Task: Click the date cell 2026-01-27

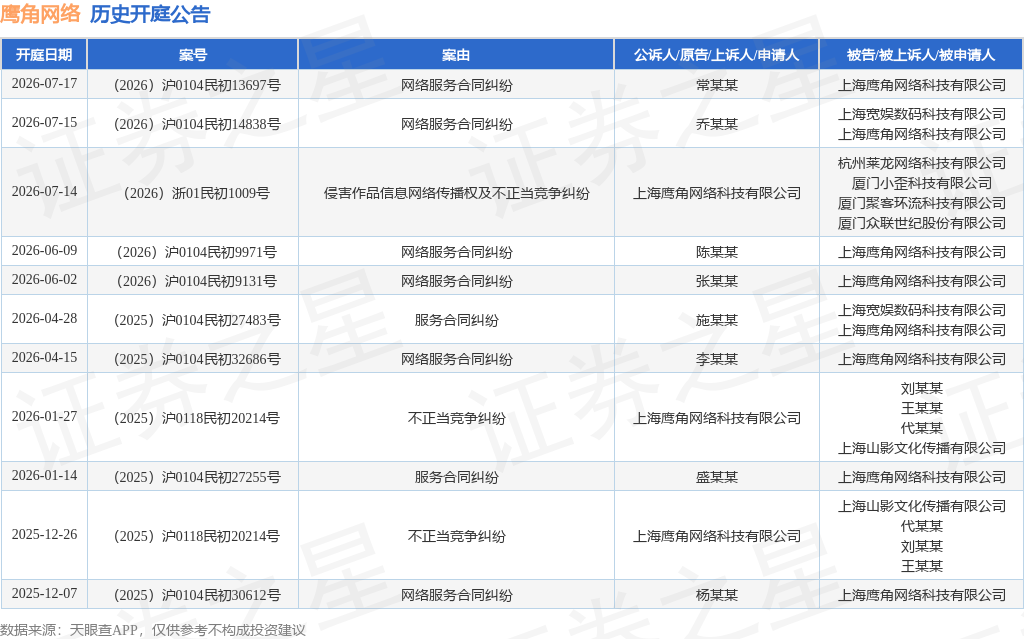Action: 44,417
